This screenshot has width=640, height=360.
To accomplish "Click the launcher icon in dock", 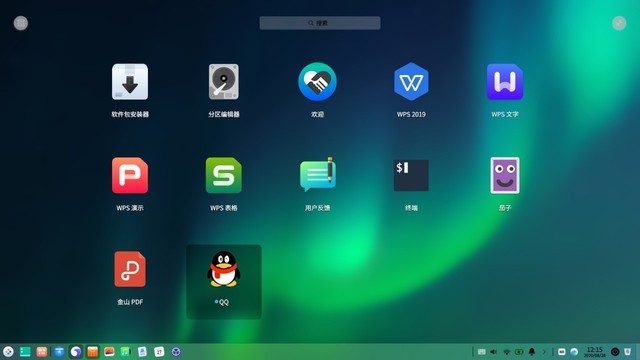I will (x=8, y=351).
